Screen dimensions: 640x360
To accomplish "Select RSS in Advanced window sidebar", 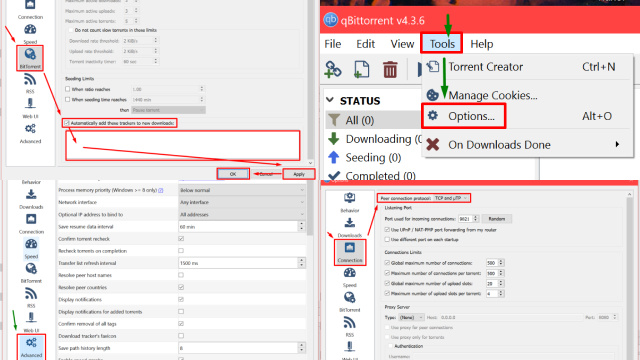I will click(31, 293).
